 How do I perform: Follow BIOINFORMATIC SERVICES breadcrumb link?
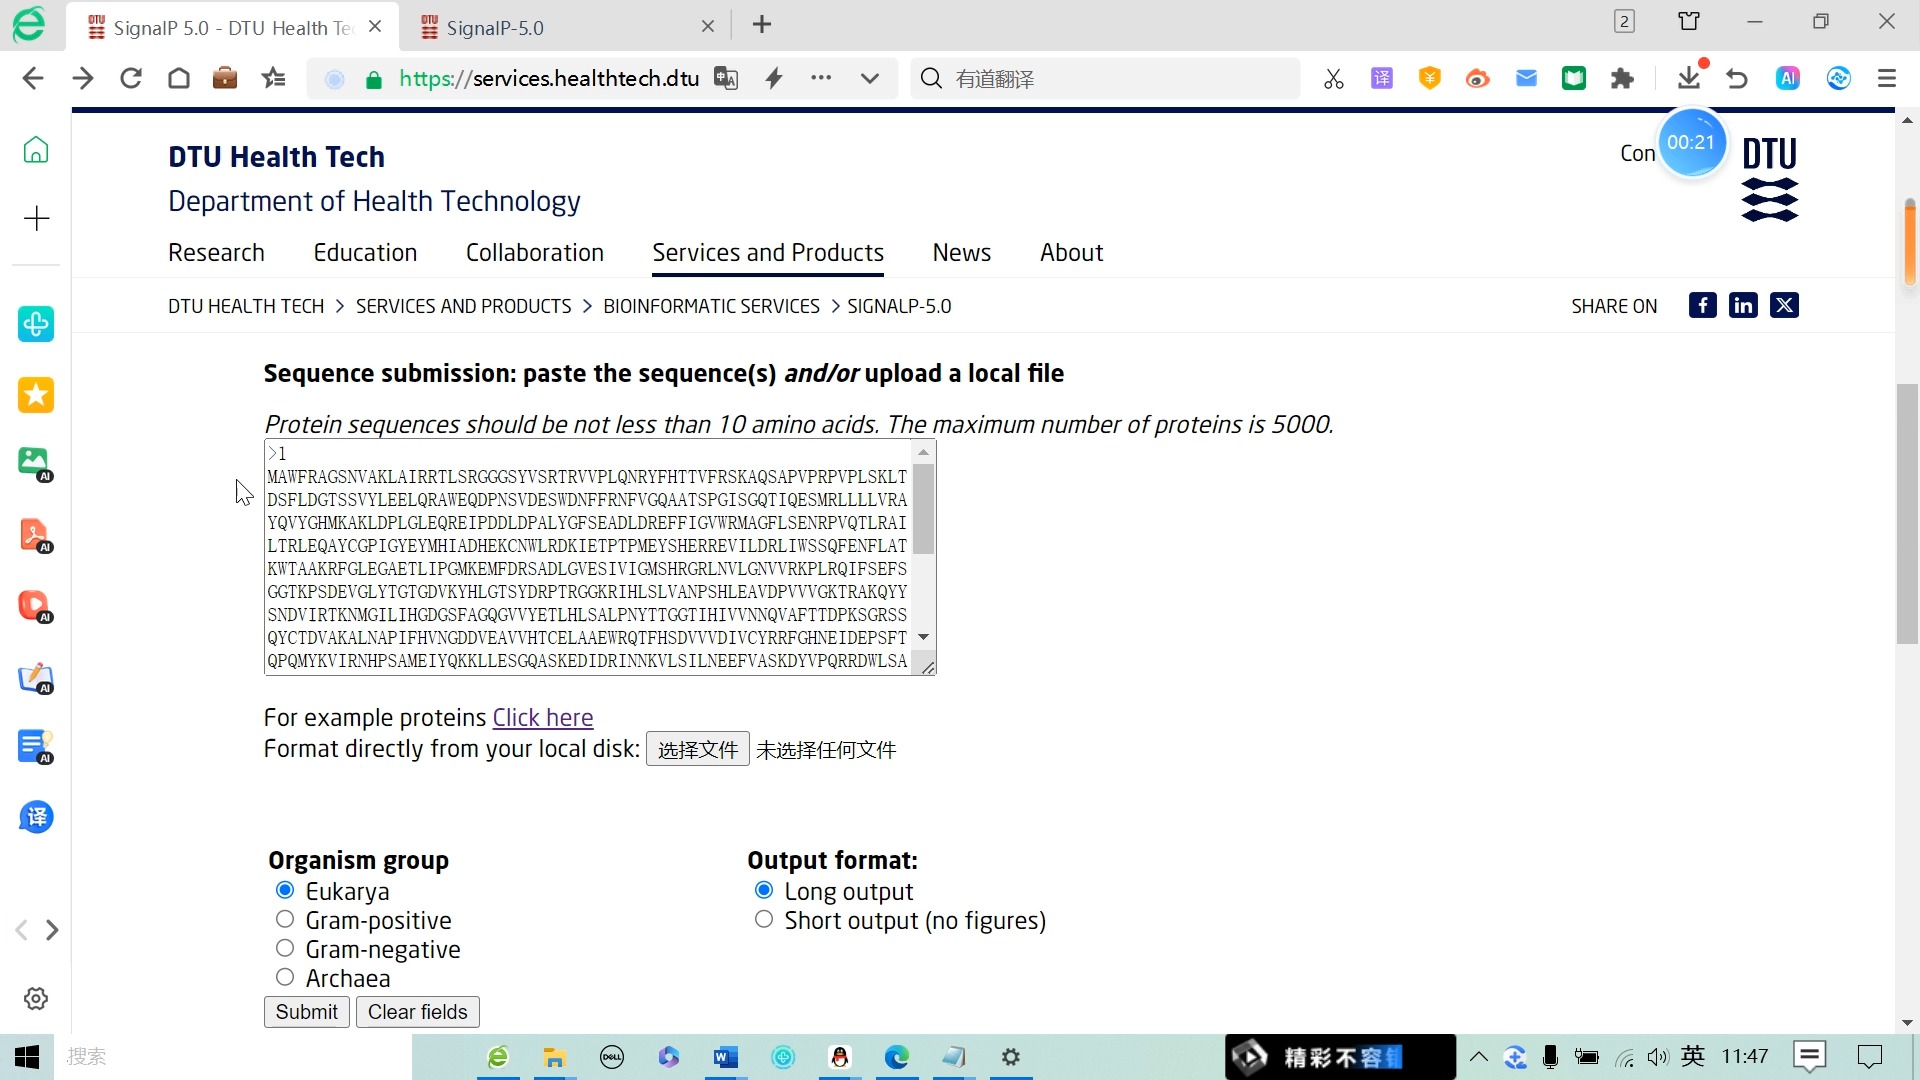click(711, 306)
